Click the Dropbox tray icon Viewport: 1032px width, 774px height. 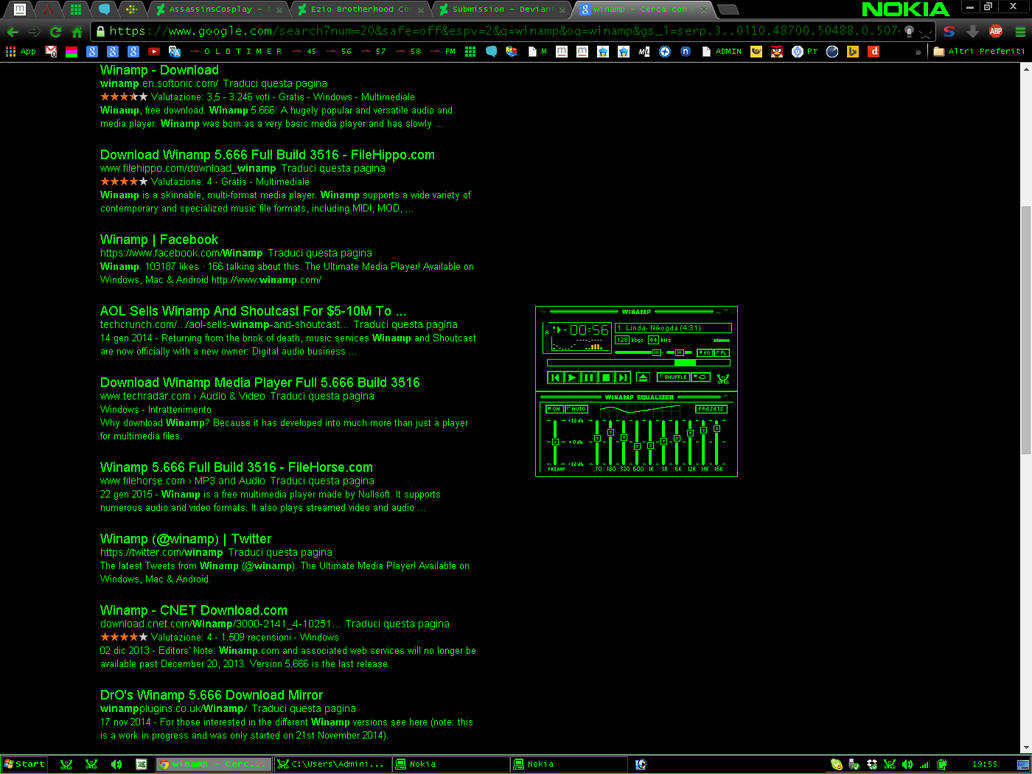pyautogui.click(x=872, y=764)
